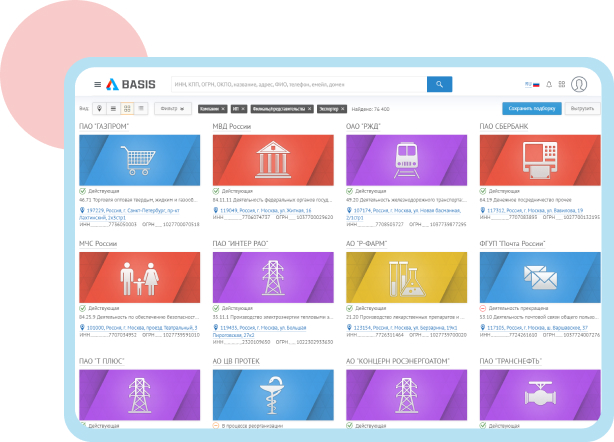Open the ПАО СБЕРБАНК address link
Viewport: 614px width, 442px height.
click(536, 211)
